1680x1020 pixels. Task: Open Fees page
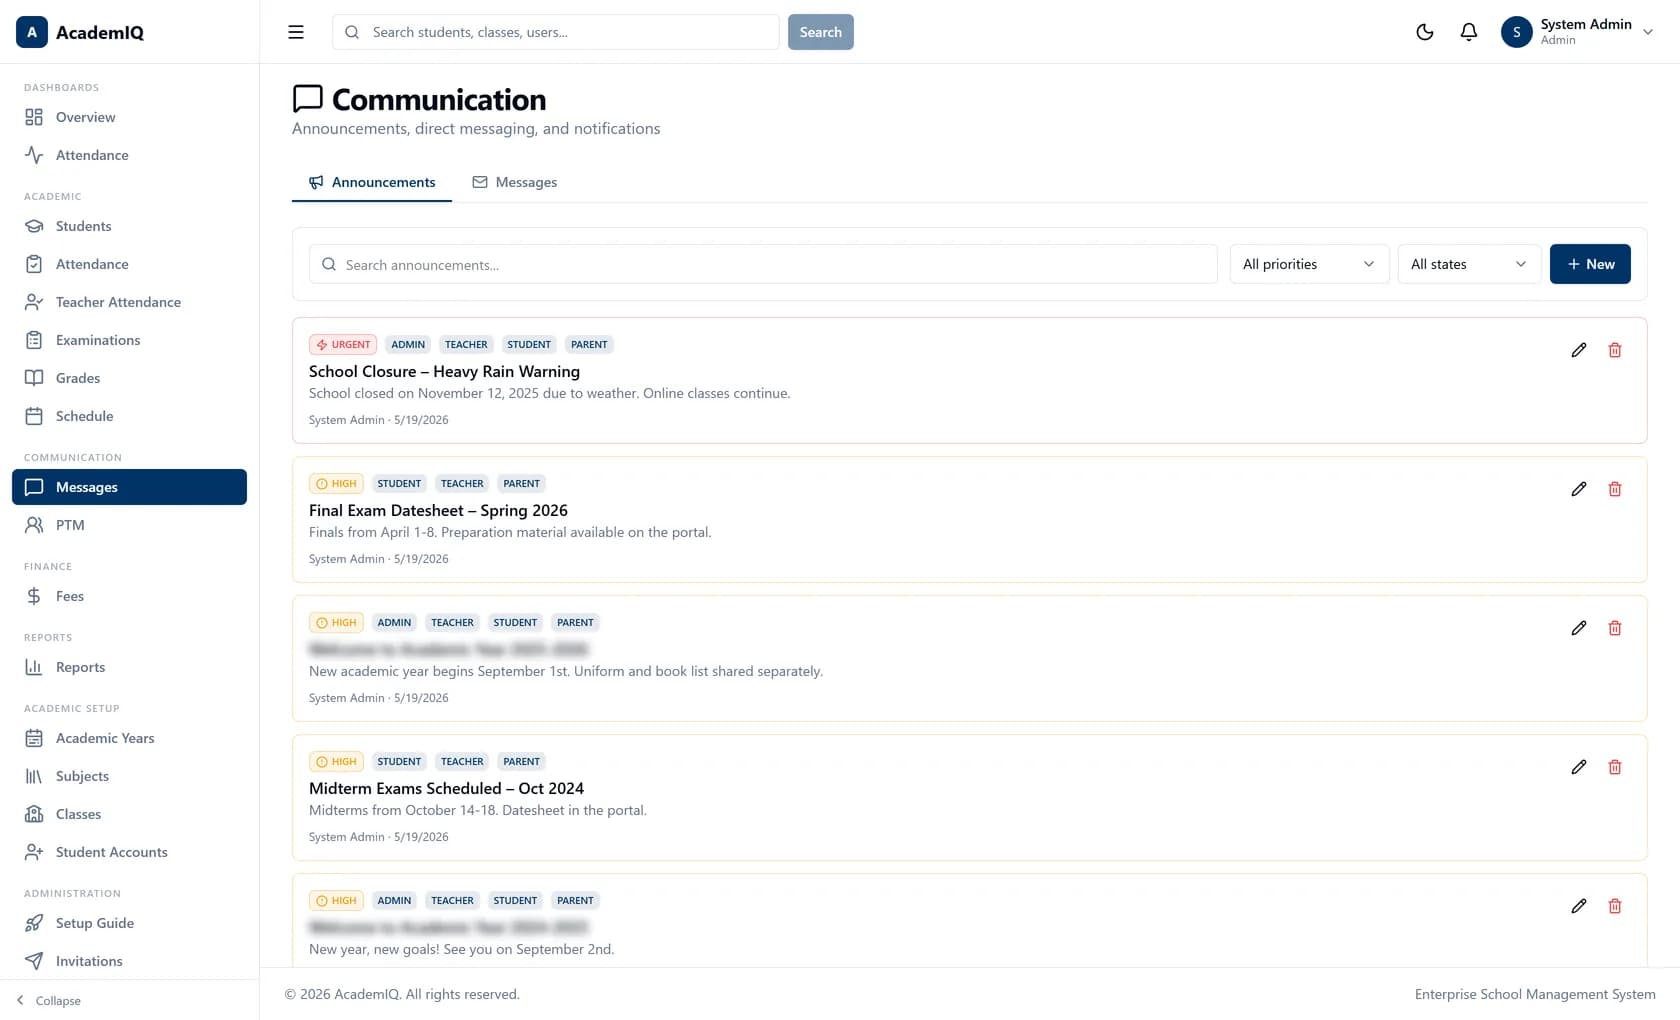[x=129, y=596]
